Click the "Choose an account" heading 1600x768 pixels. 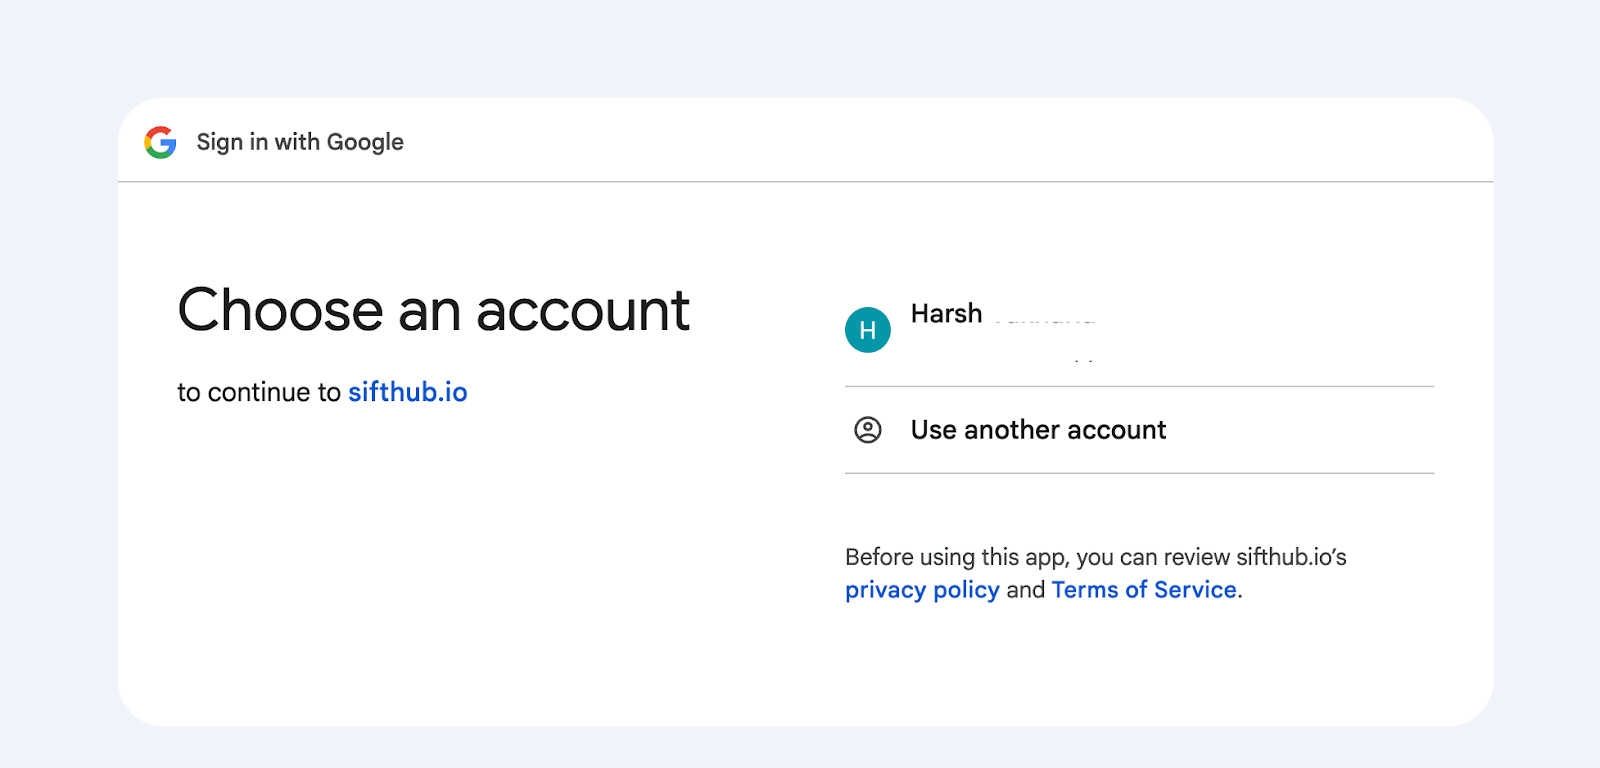coord(433,310)
